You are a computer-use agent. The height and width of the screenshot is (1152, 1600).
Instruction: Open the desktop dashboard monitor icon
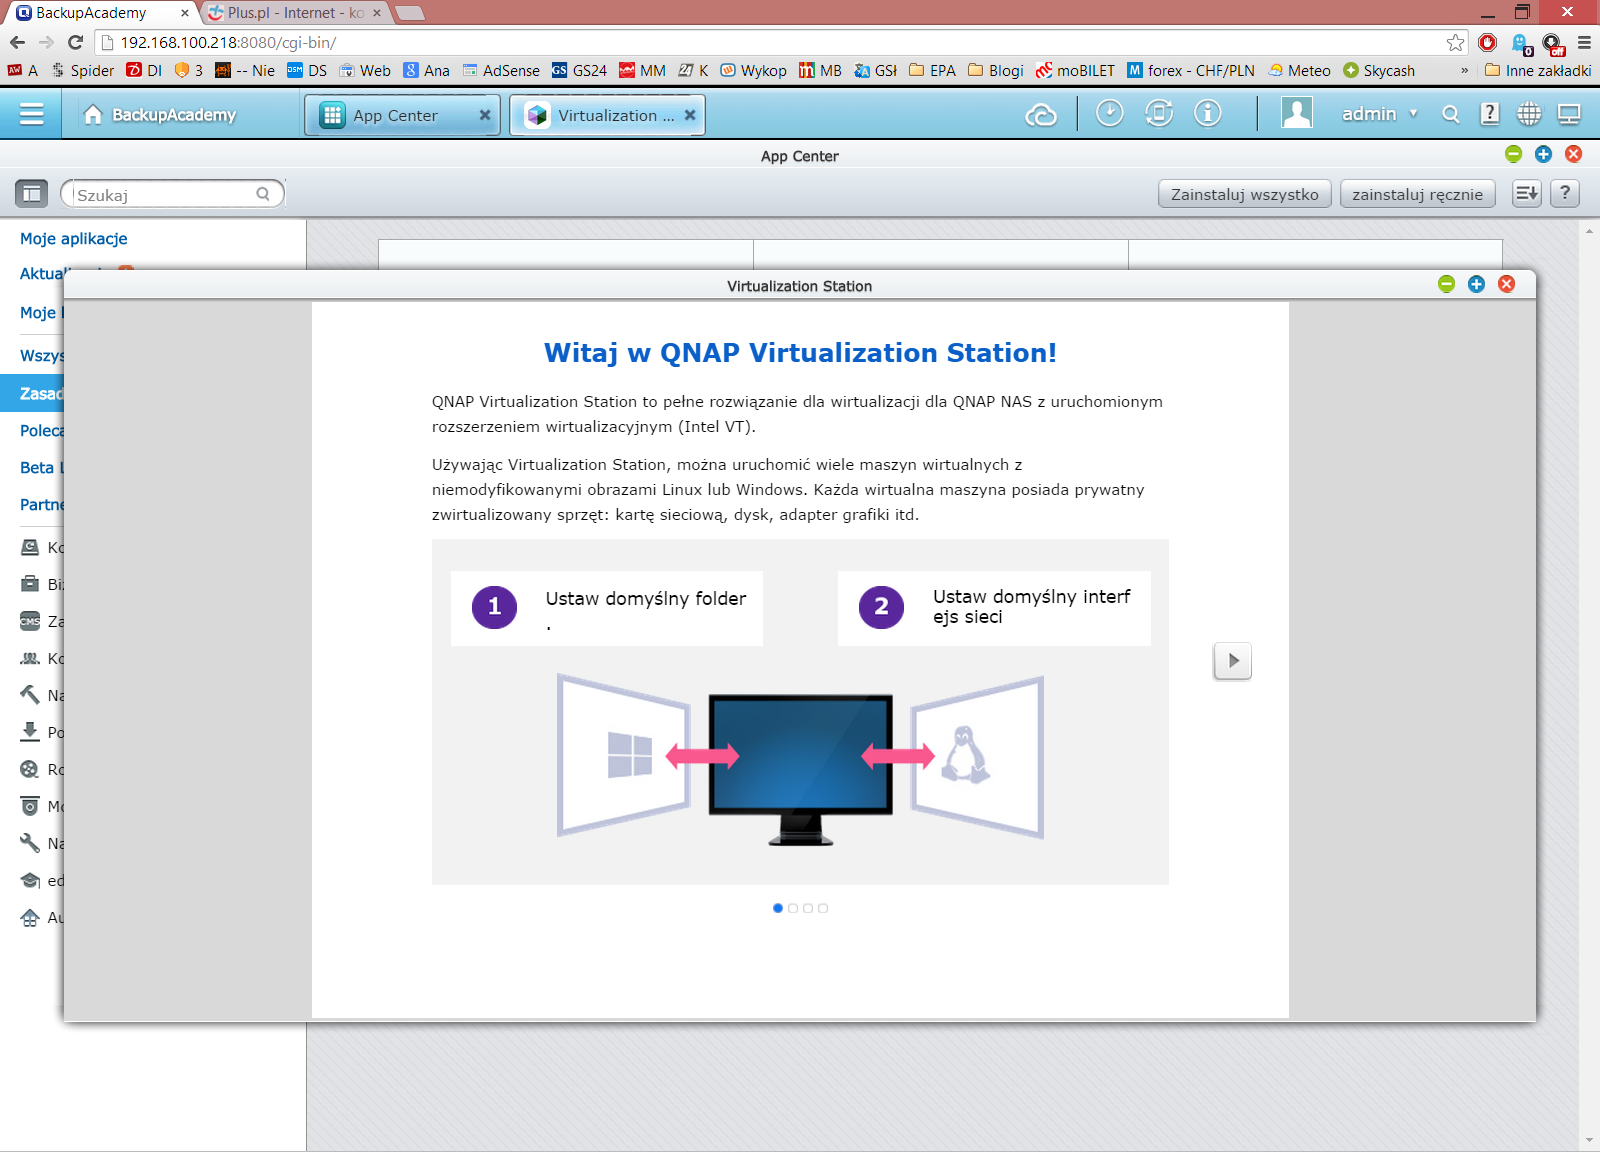pos(1569,114)
